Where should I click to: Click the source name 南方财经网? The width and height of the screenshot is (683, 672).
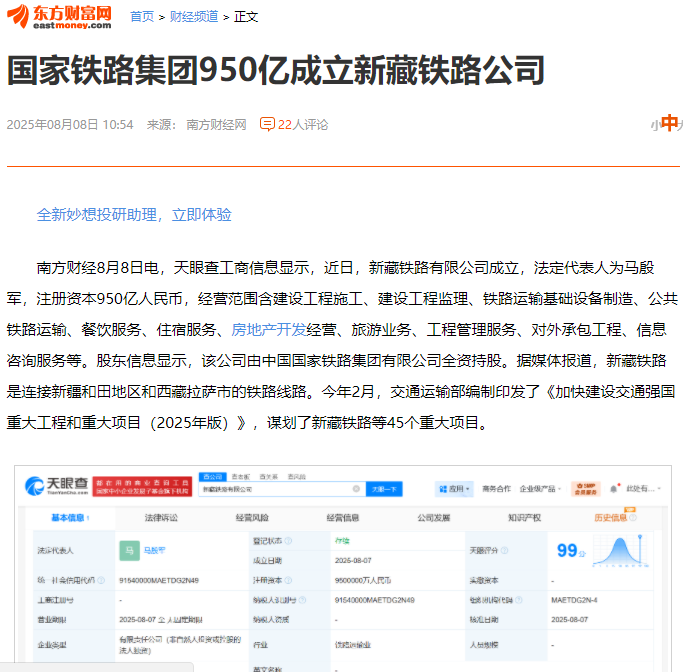point(216,125)
